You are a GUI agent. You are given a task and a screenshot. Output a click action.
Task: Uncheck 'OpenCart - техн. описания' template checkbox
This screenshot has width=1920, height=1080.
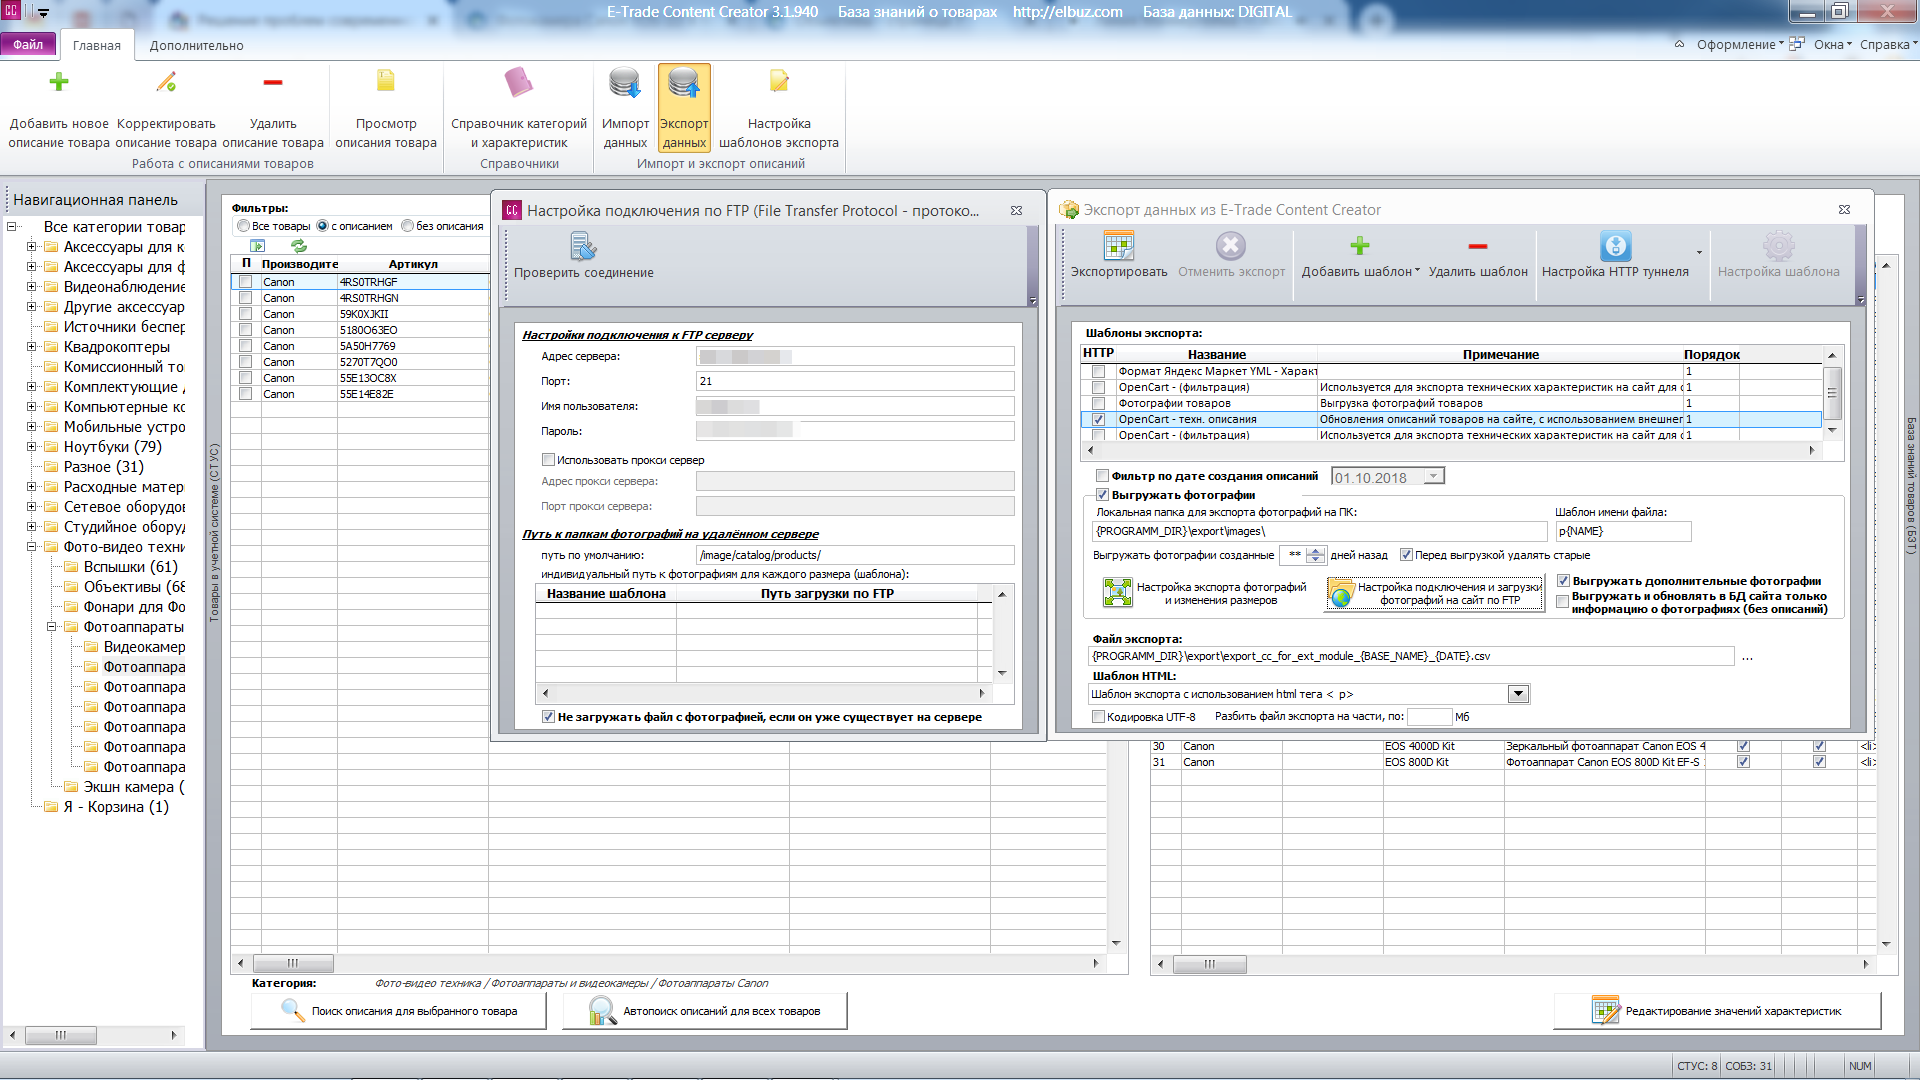(x=1098, y=420)
